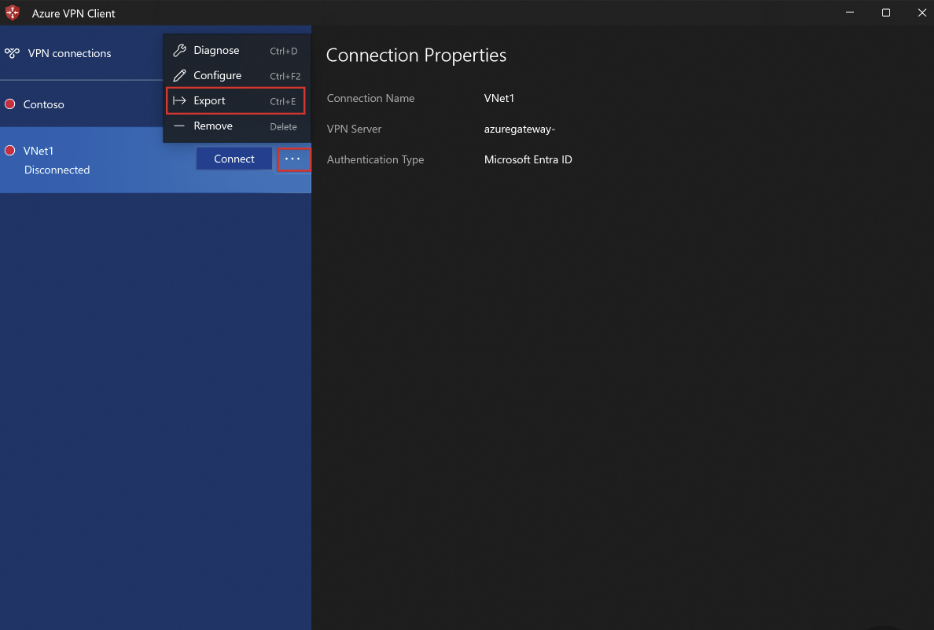Image resolution: width=934 pixels, height=630 pixels.
Task: Click the VPN connections heading
Action: (69, 53)
